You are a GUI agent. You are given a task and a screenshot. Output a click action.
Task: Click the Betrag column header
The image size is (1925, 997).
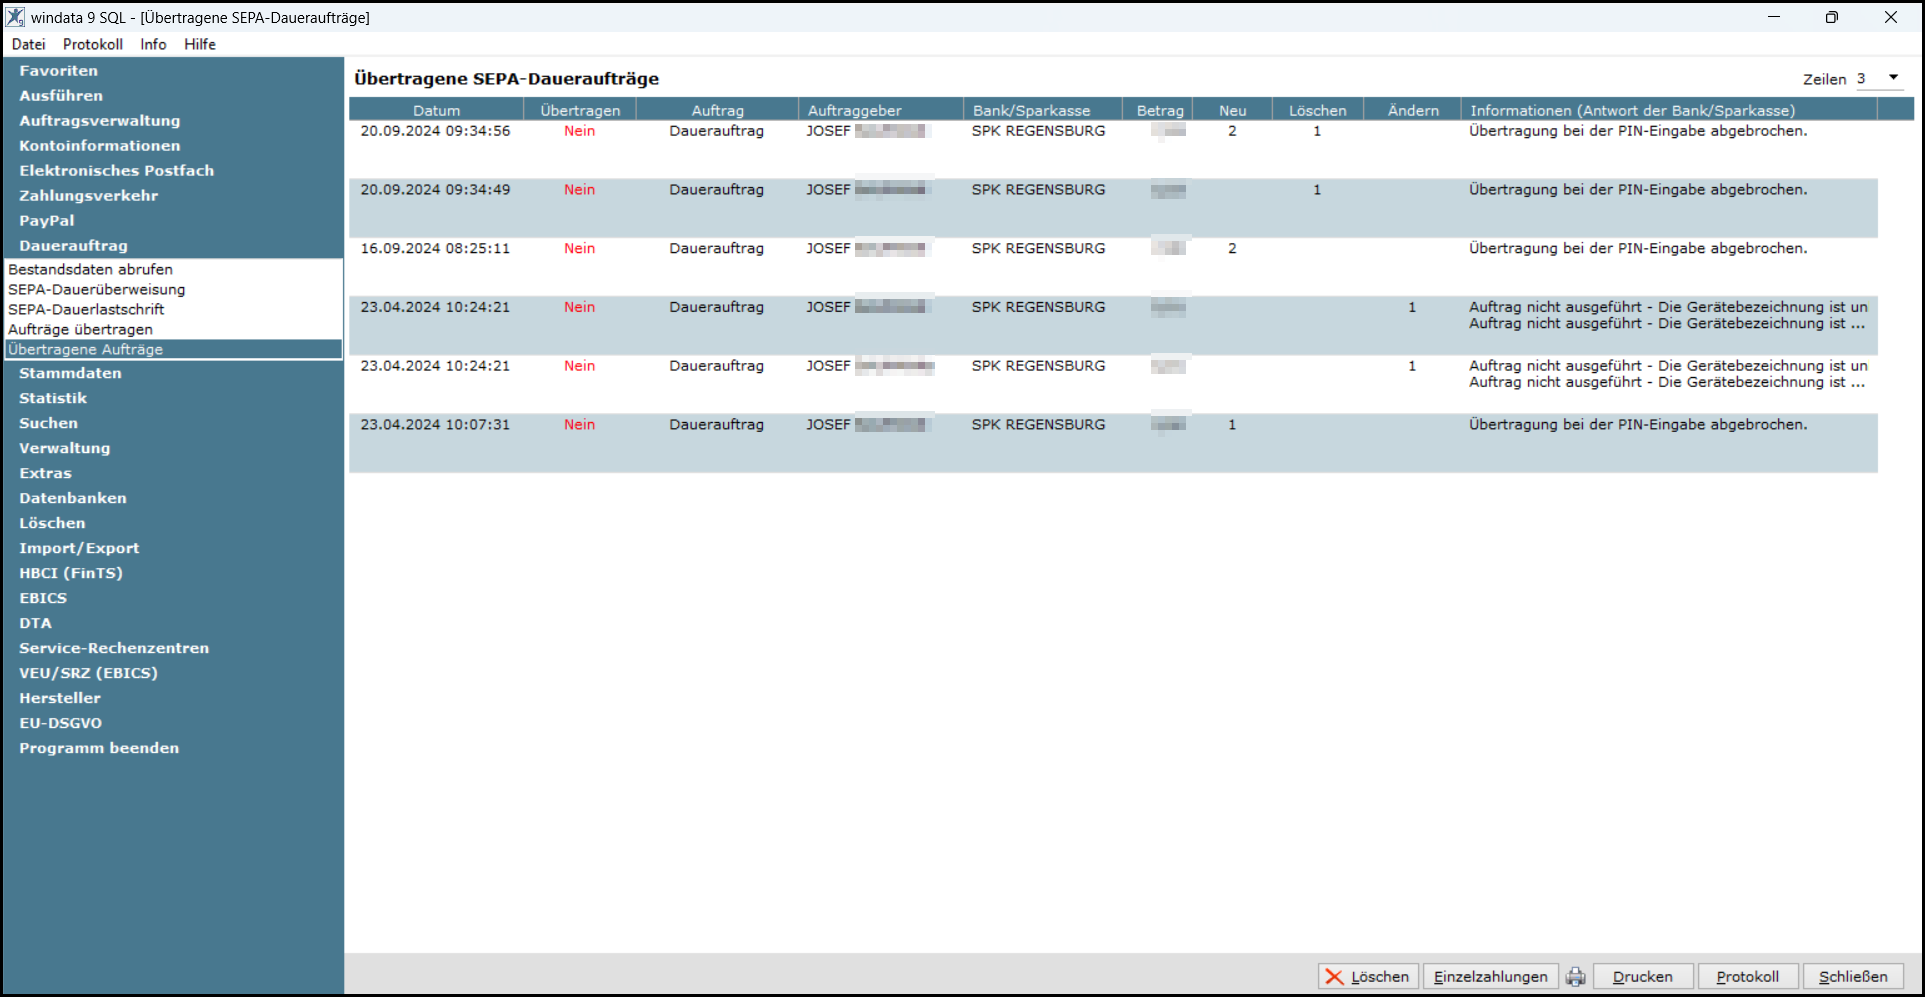1159,110
